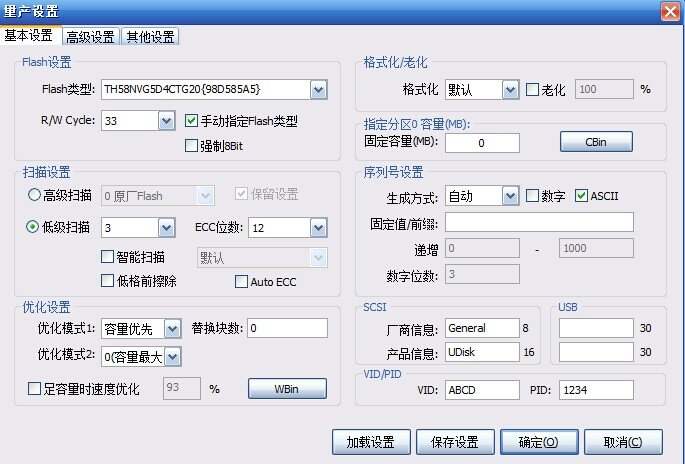Click the 保存设置 button
This screenshot has height=464, width=685.
pos(454,441)
